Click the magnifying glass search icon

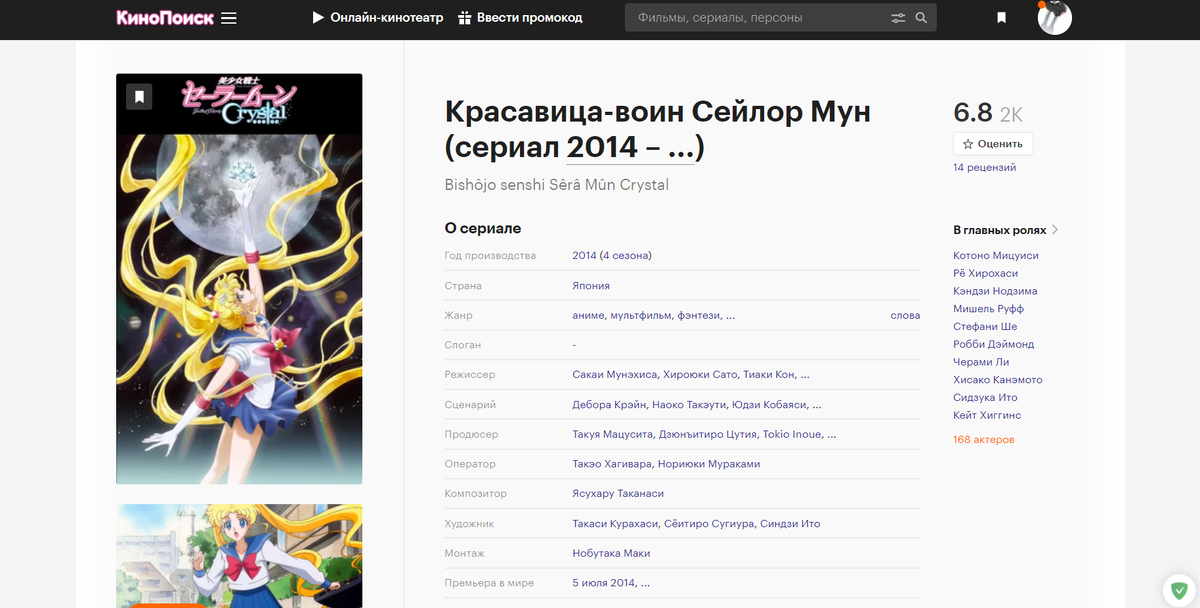tap(921, 18)
